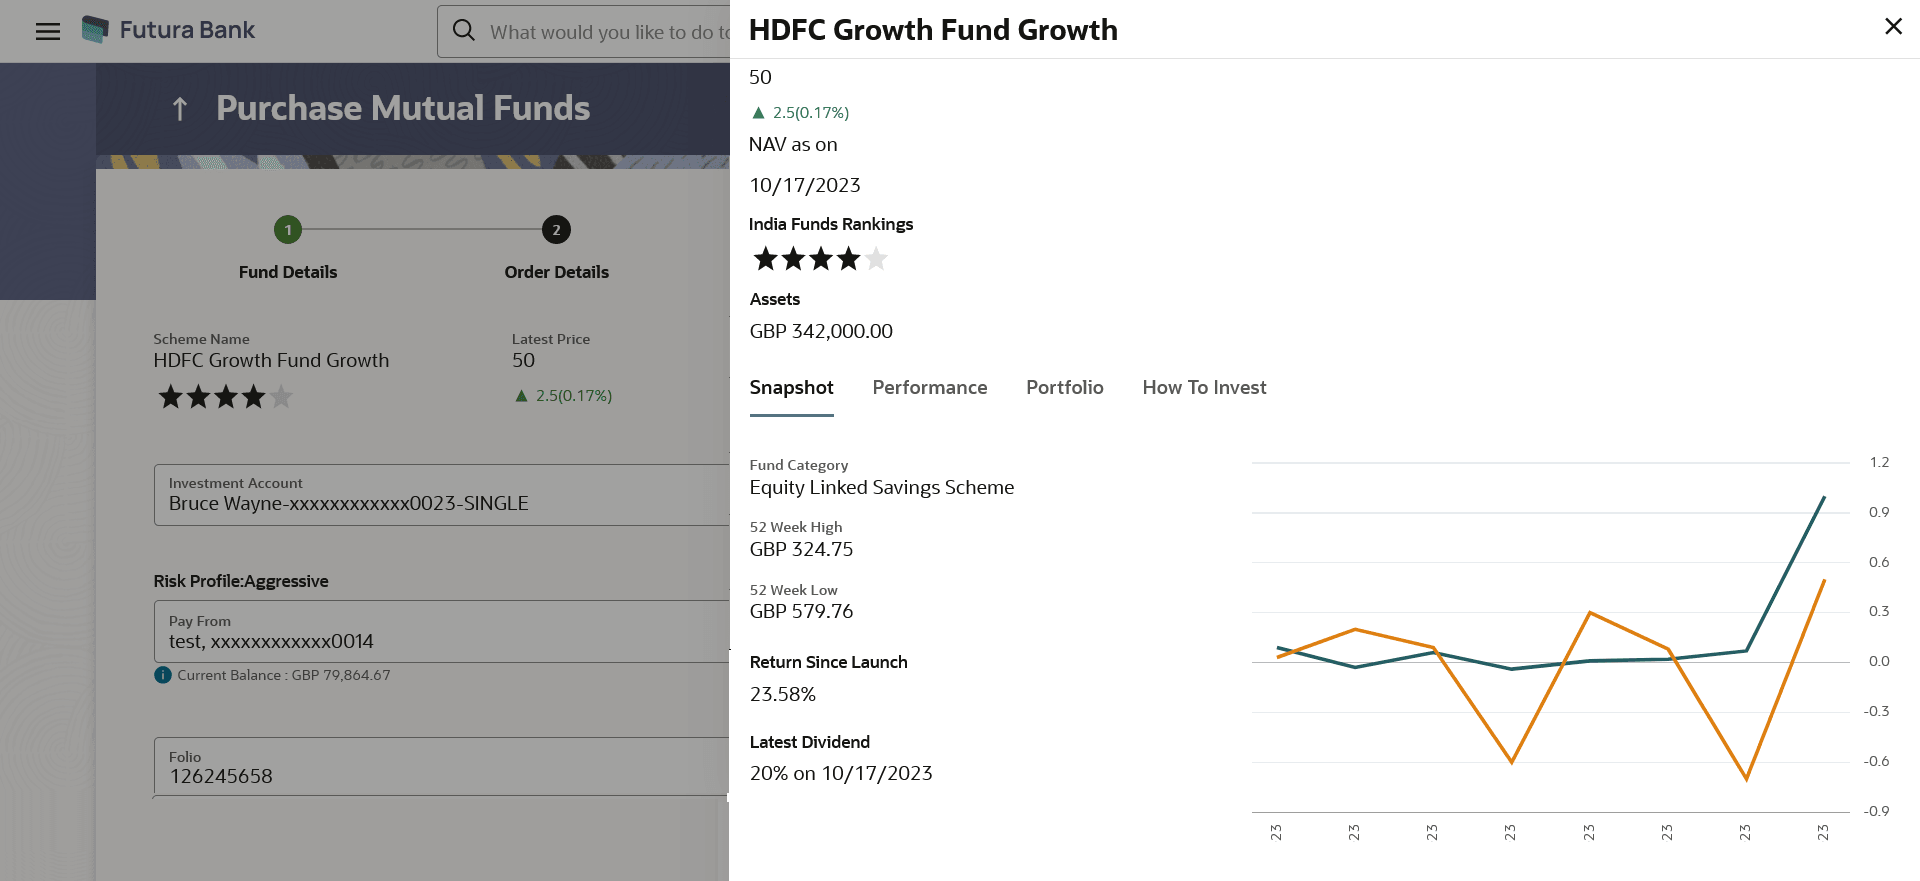Select step 1 Fund Details indicator

pyautogui.click(x=288, y=230)
